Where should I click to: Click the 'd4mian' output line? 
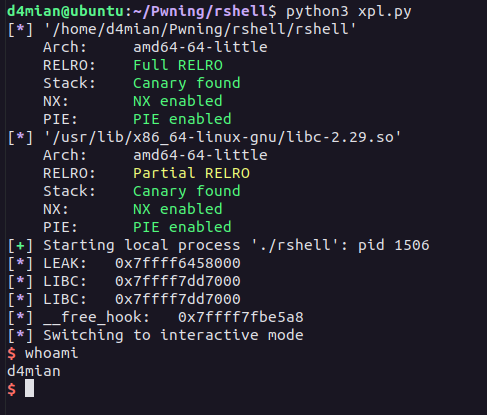(34, 371)
